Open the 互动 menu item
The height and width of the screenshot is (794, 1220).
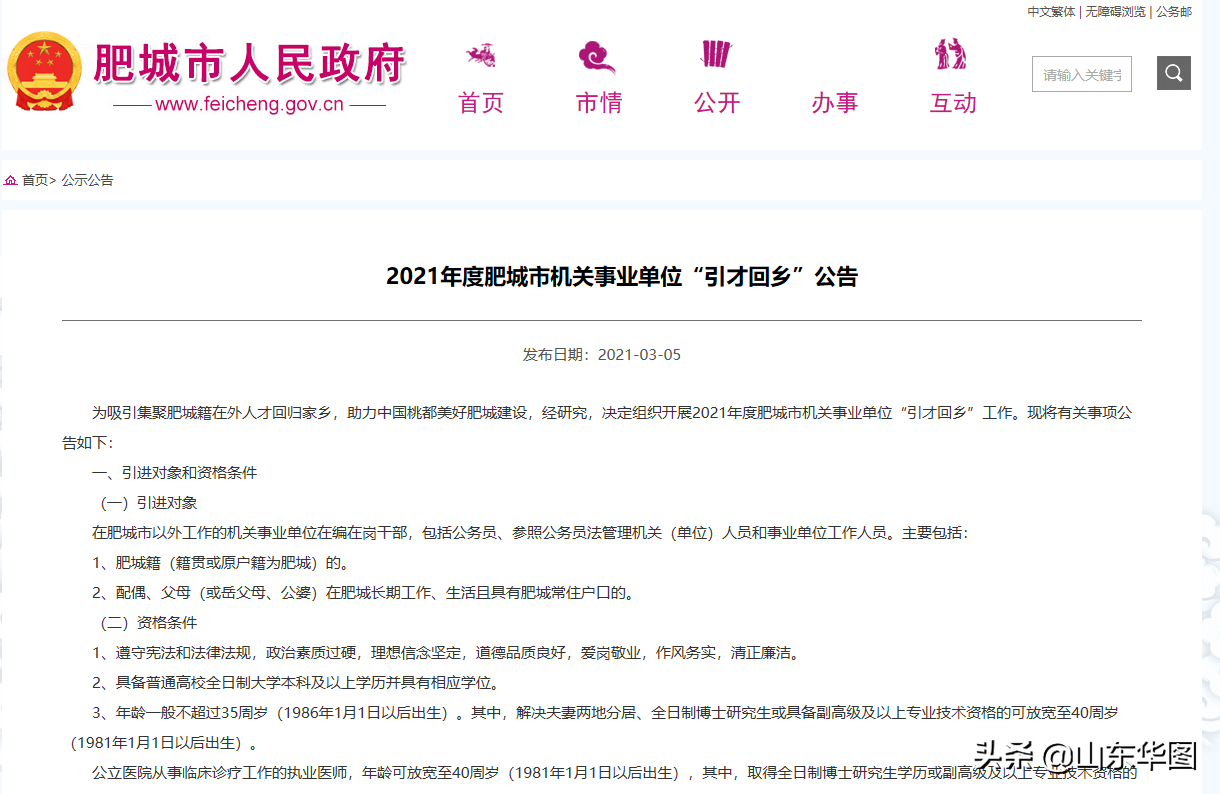(x=953, y=103)
